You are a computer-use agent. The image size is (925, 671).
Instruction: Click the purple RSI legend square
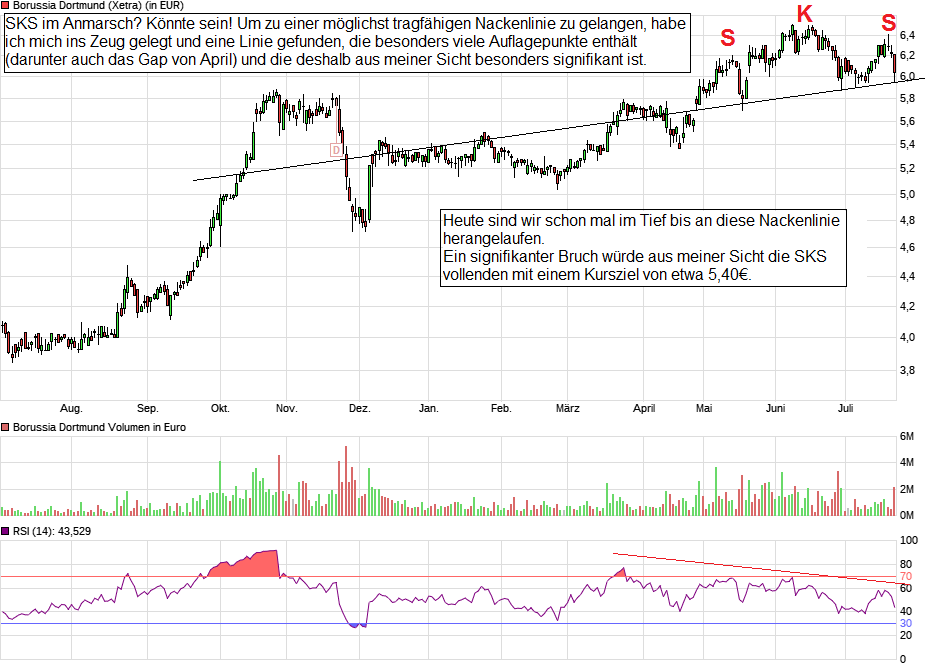[5, 531]
